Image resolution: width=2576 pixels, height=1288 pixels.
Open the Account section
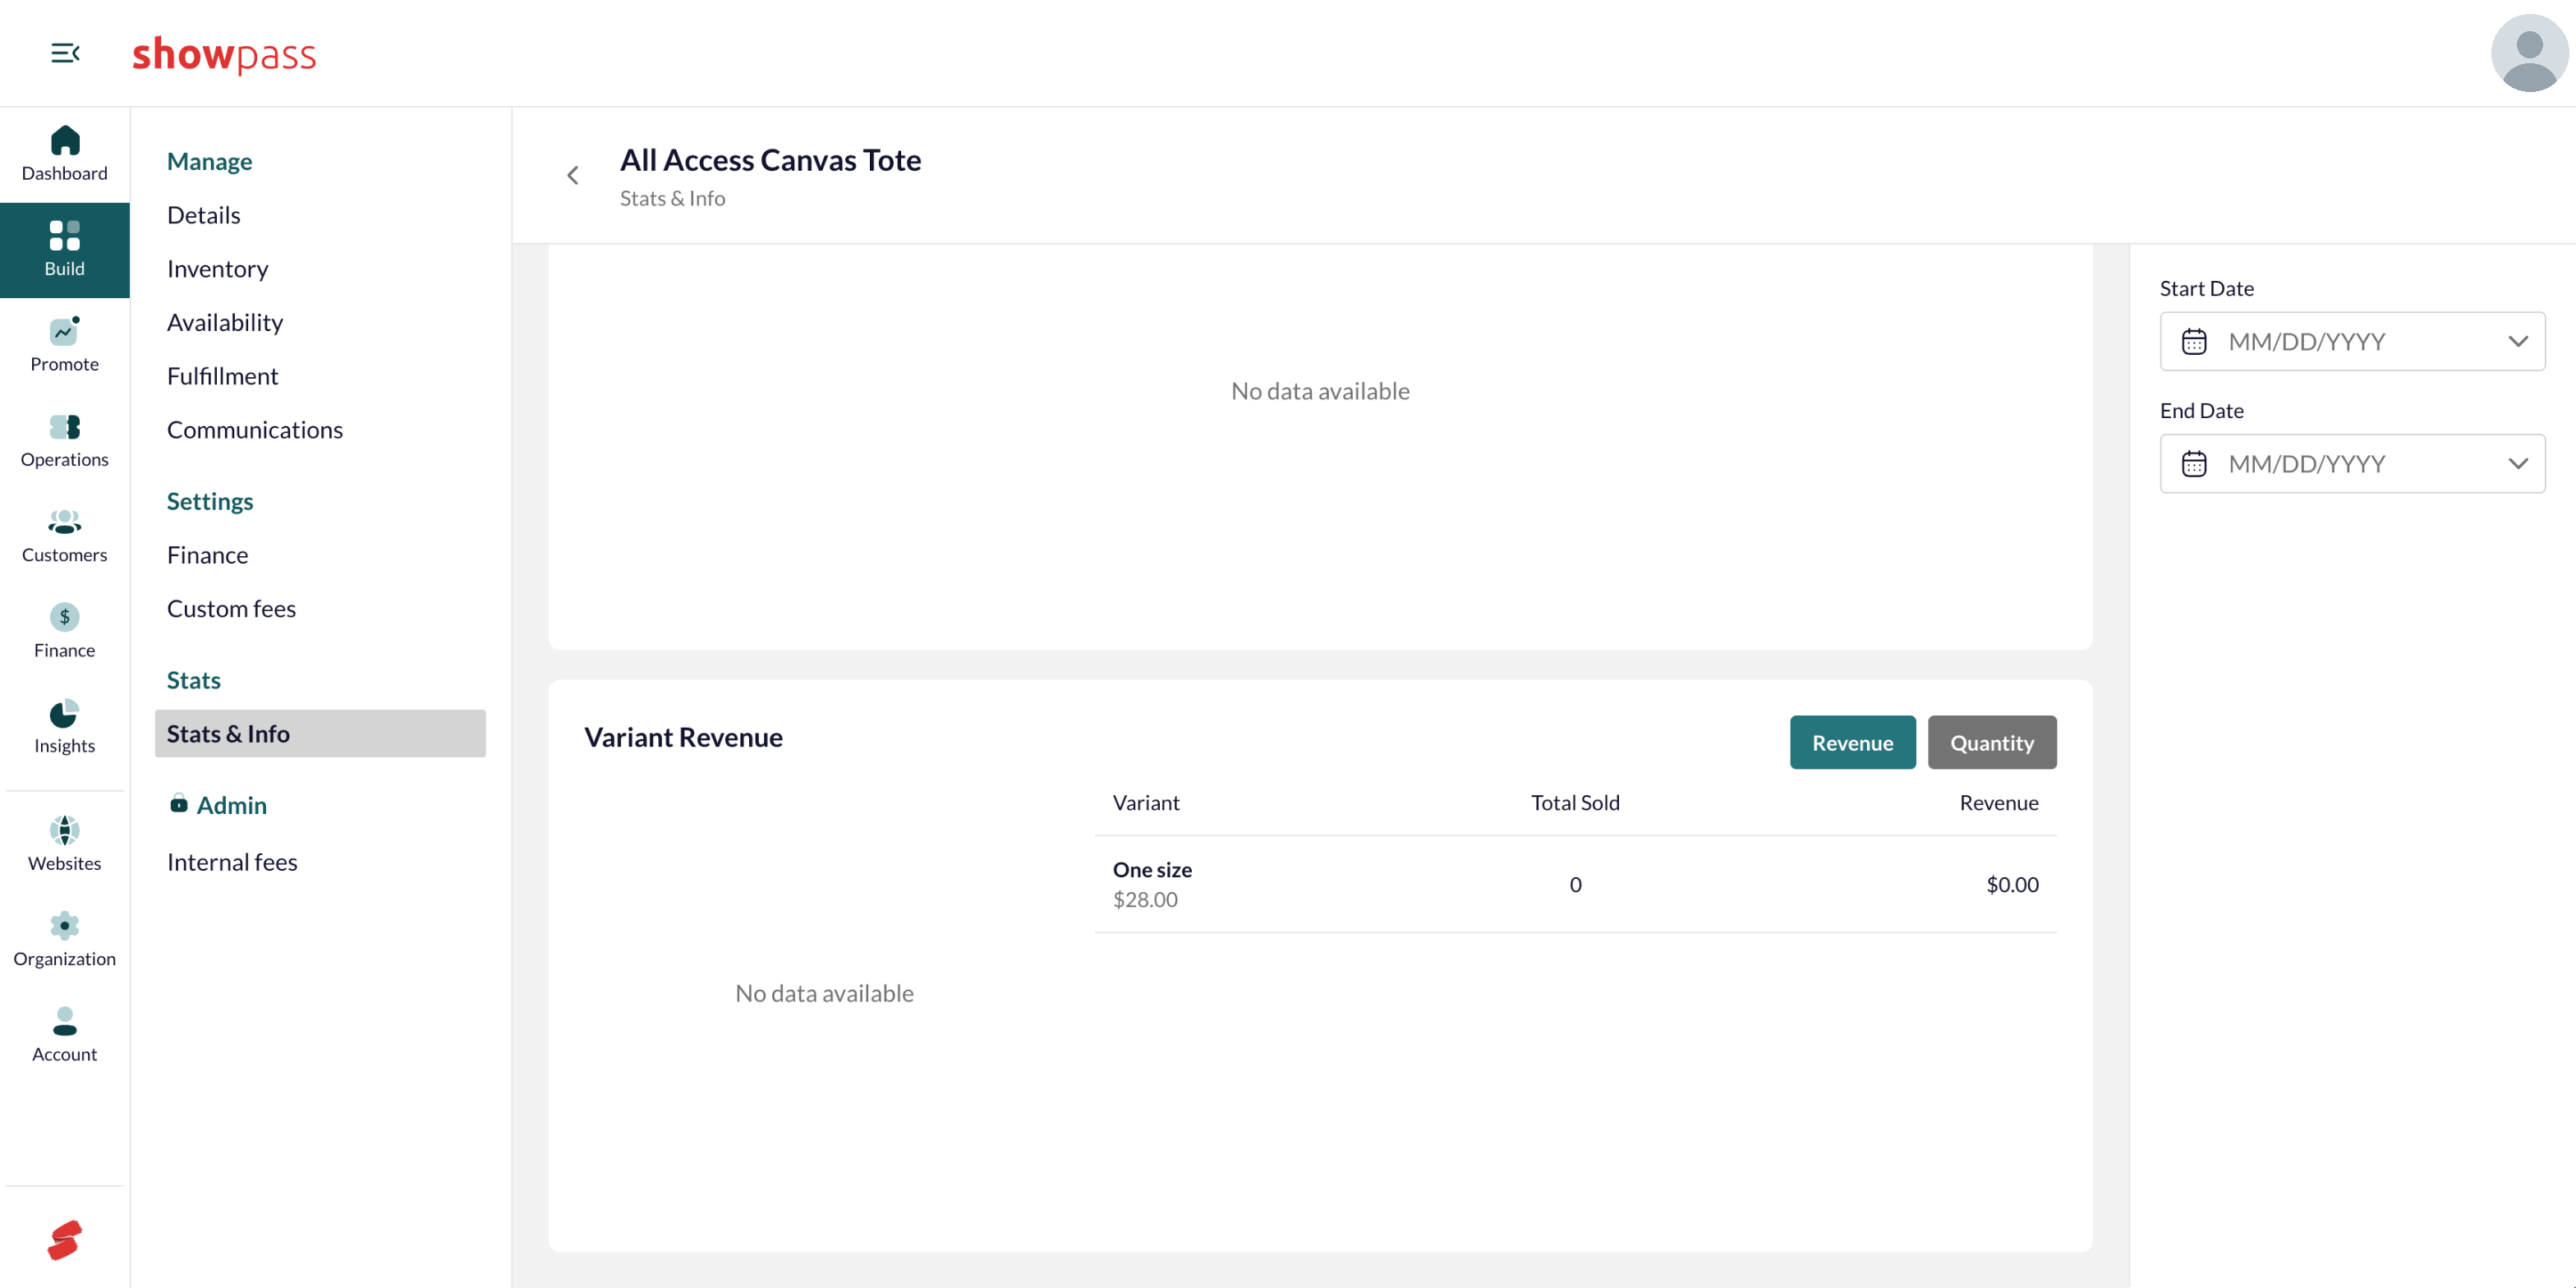[65, 1035]
